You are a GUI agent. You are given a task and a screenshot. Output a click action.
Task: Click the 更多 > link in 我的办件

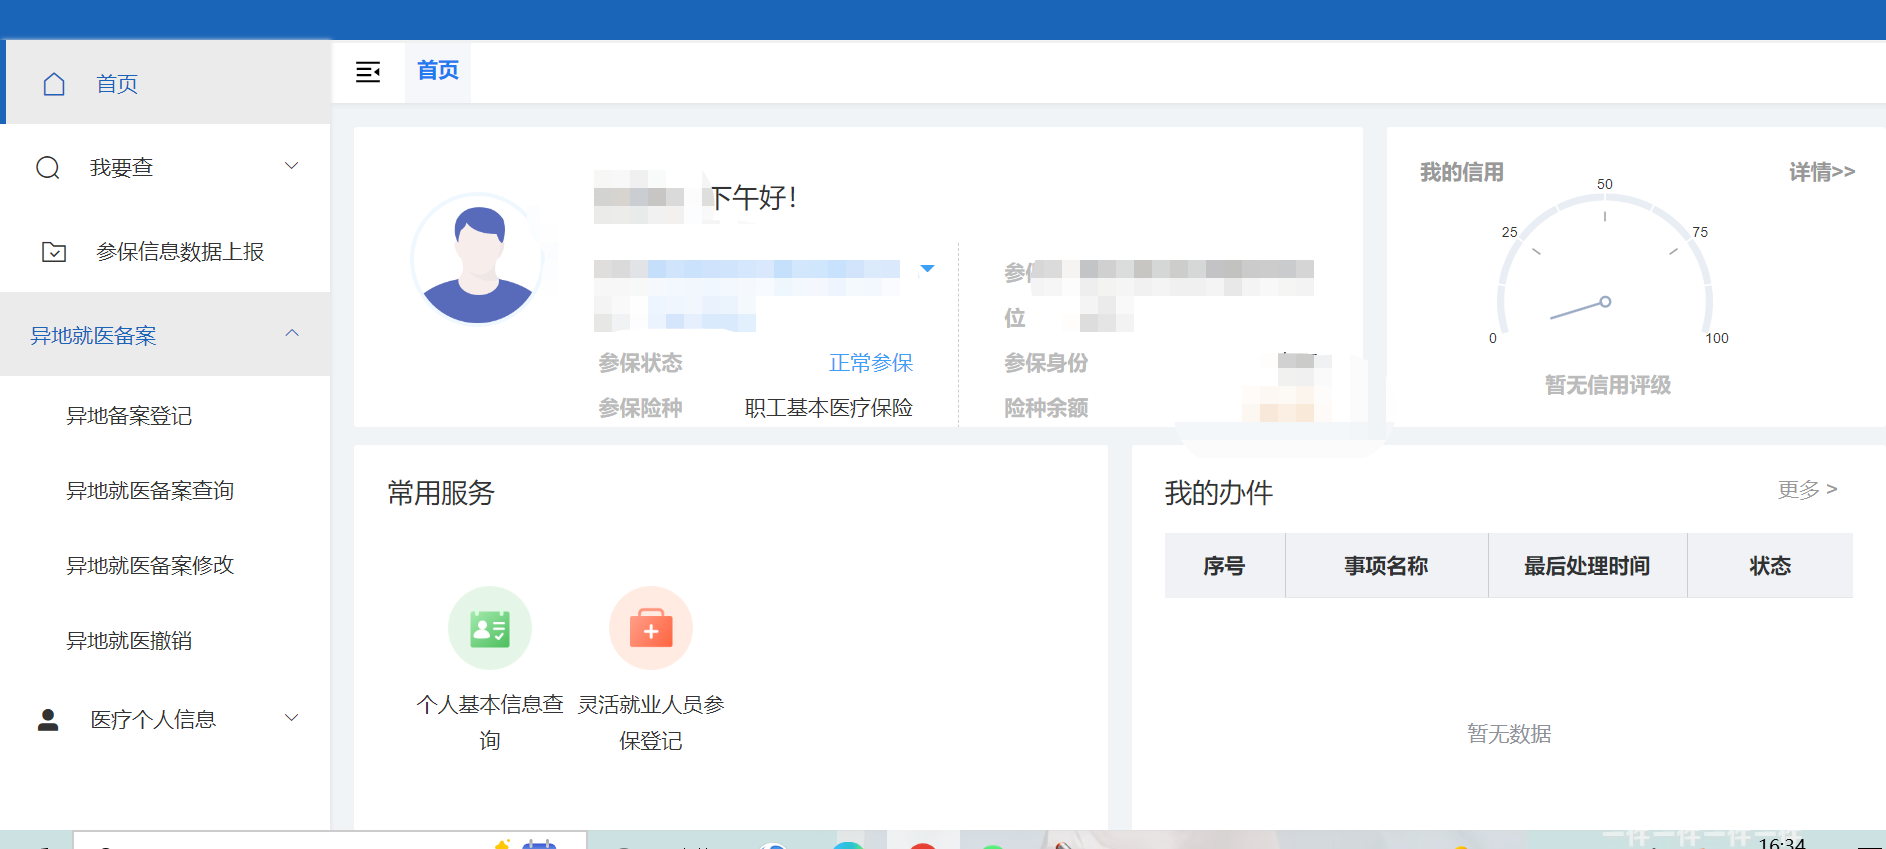click(x=1806, y=490)
